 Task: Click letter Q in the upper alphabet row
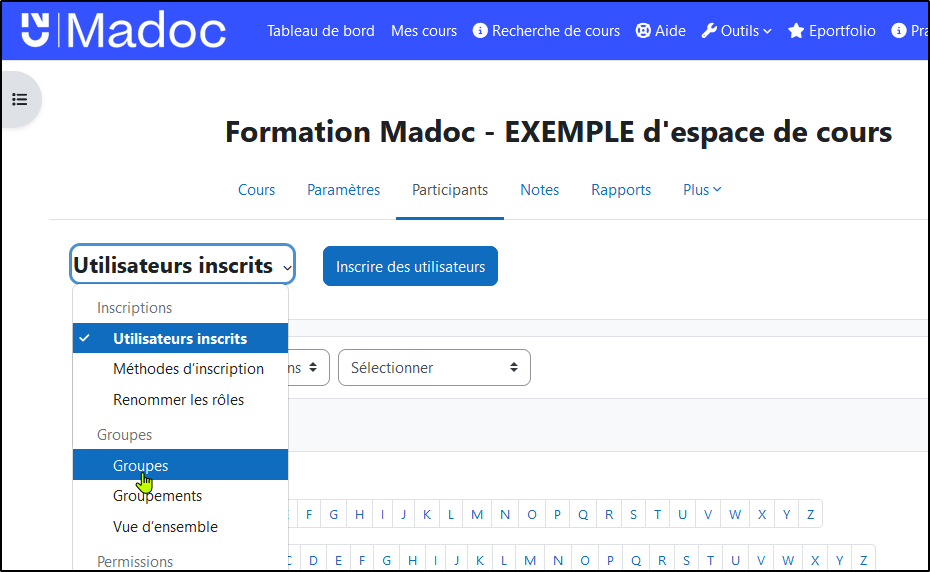pyautogui.click(x=583, y=514)
